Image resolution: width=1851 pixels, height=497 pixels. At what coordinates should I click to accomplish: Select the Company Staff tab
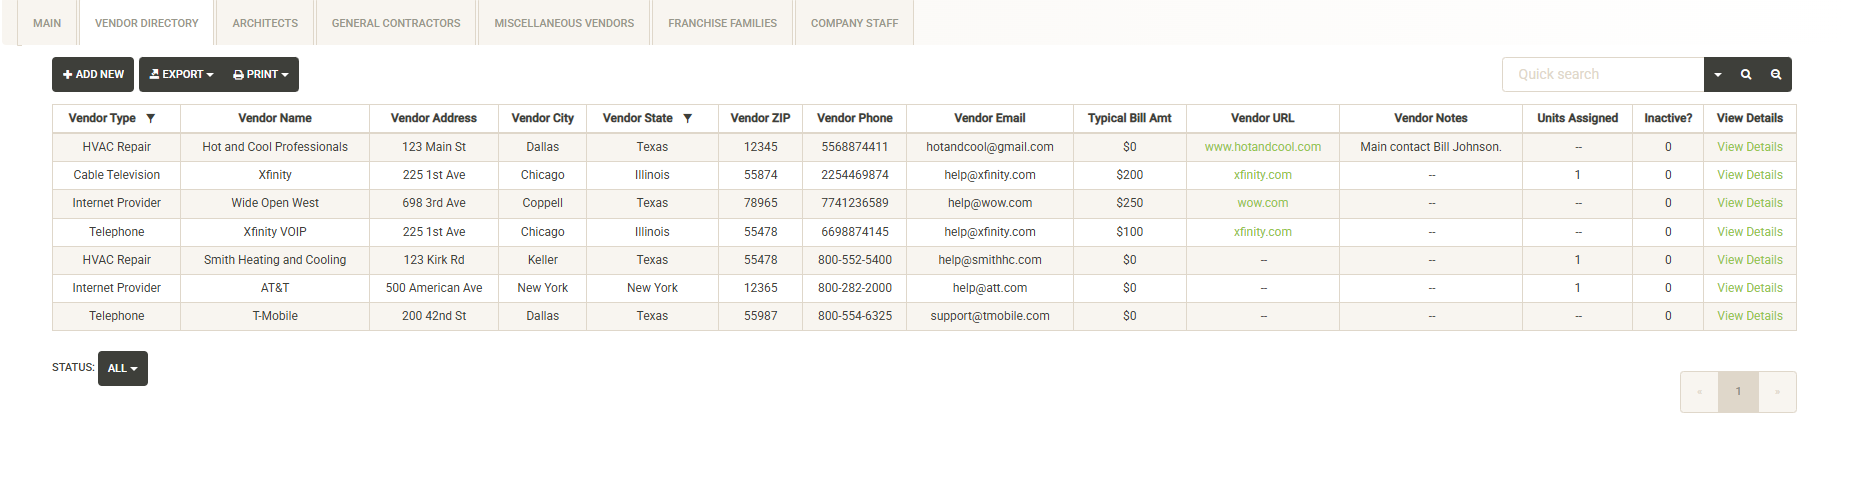click(x=854, y=23)
